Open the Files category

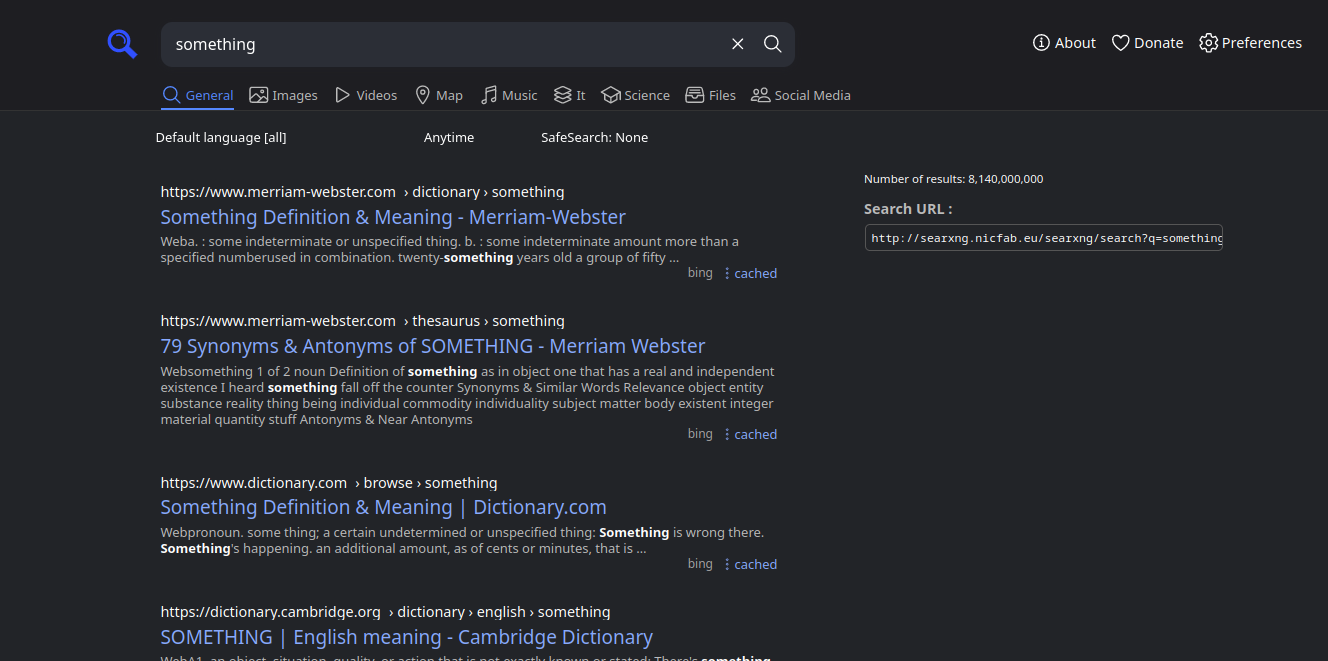click(710, 95)
